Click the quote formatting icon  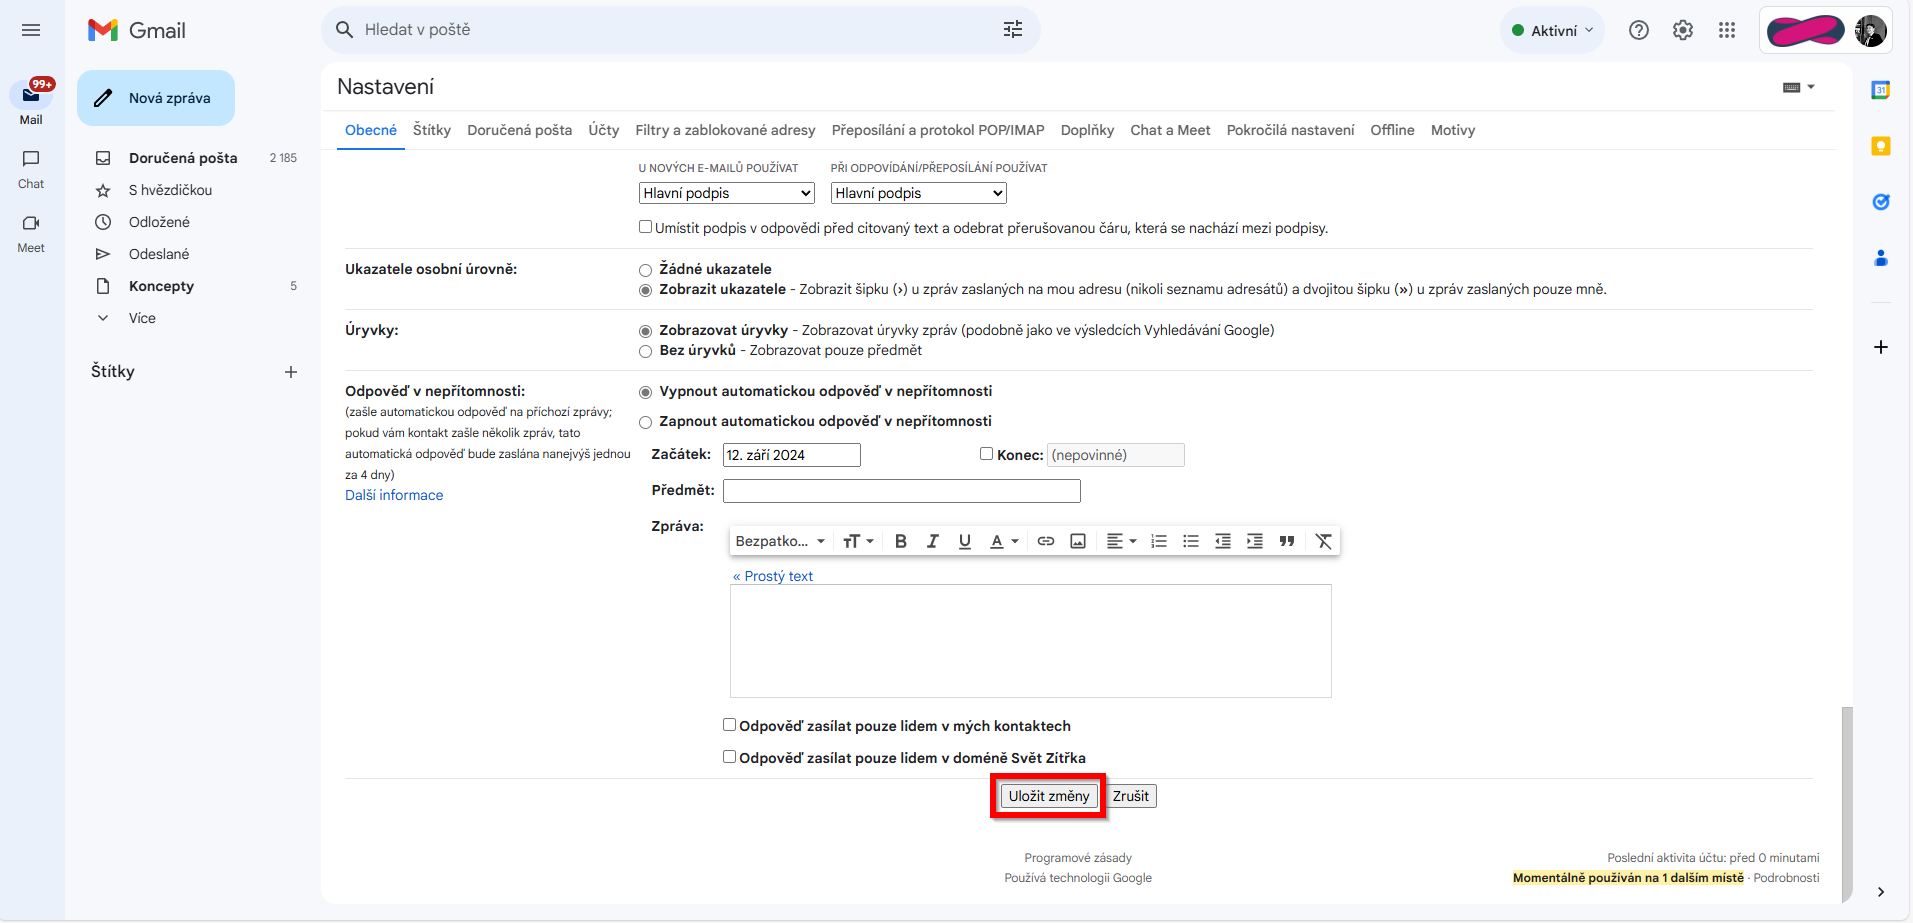[1287, 541]
